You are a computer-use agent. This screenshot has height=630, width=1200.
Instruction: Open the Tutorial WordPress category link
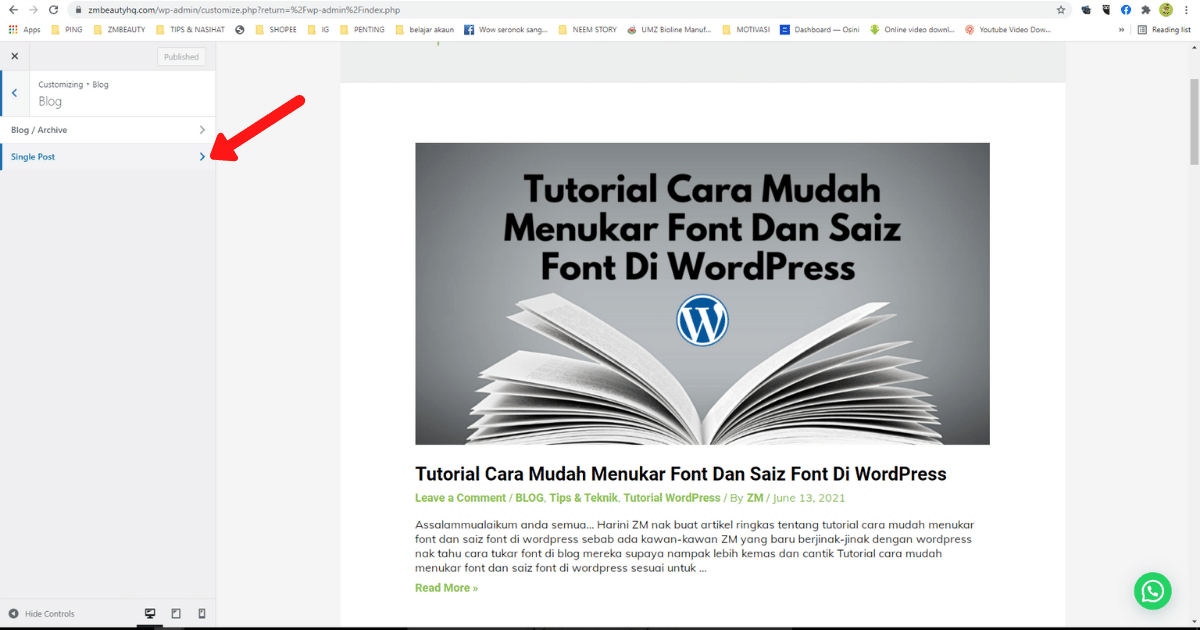coord(671,498)
